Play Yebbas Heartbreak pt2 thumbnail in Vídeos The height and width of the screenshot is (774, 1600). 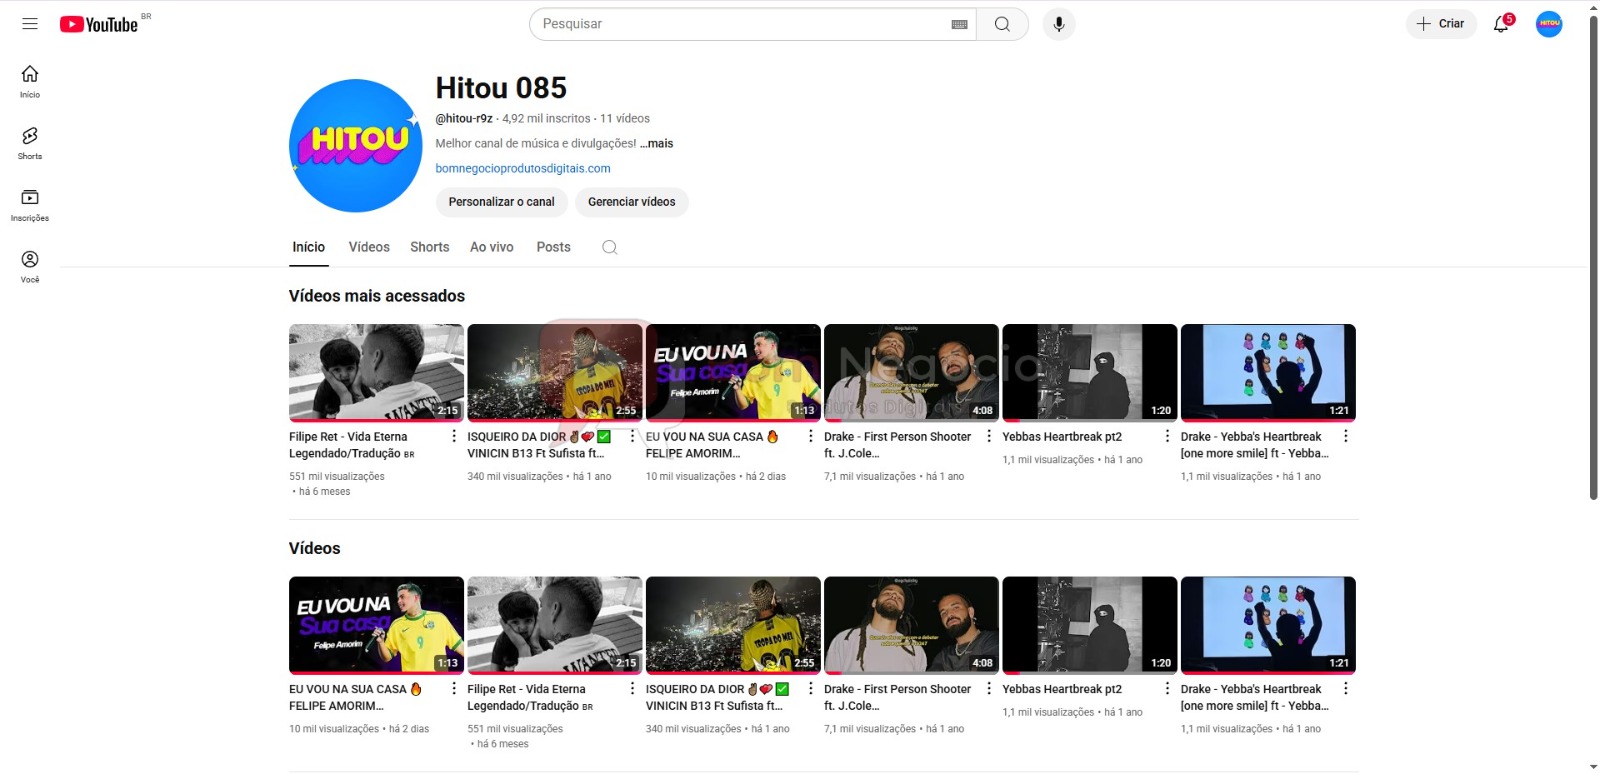click(1090, 625)
